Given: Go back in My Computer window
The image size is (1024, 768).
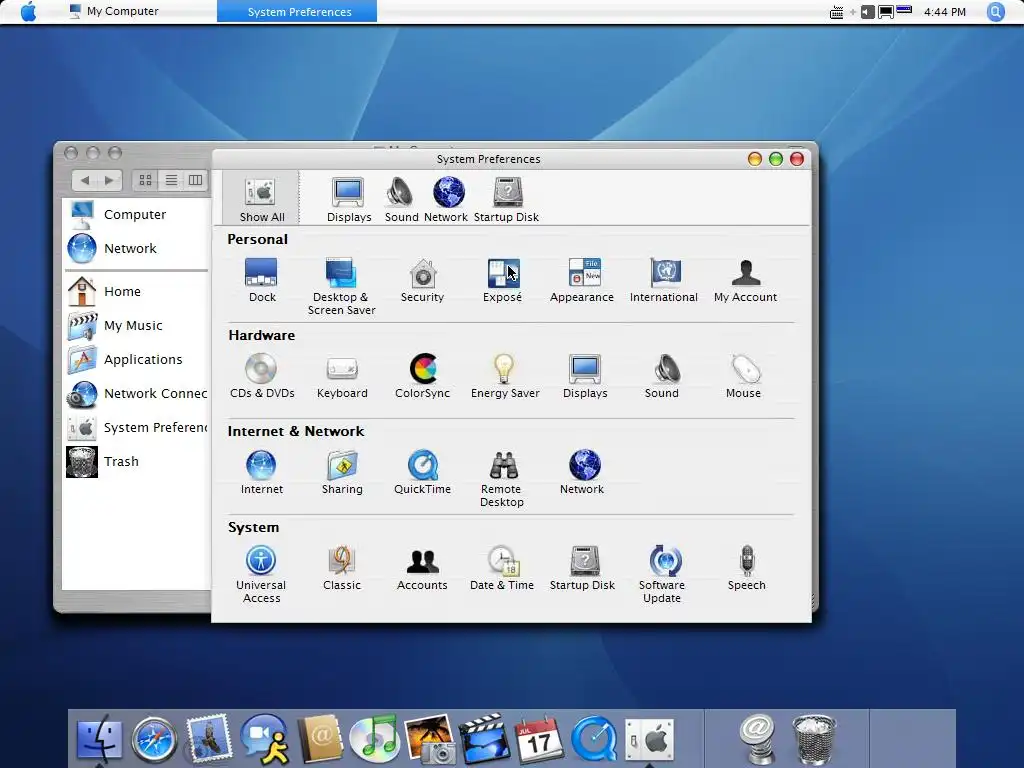Looking at the screenshot, I should pyautogui.click(x=85, y=180).
